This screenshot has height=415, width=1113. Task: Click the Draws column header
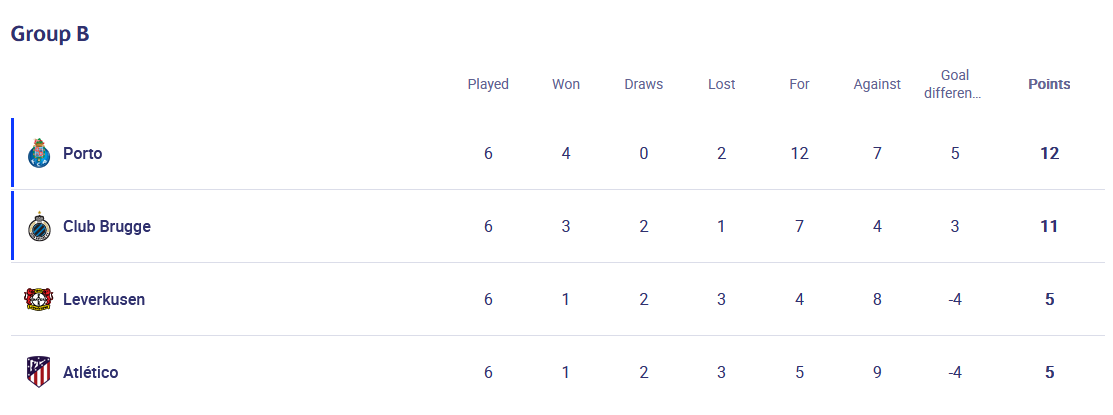(643, 84)
